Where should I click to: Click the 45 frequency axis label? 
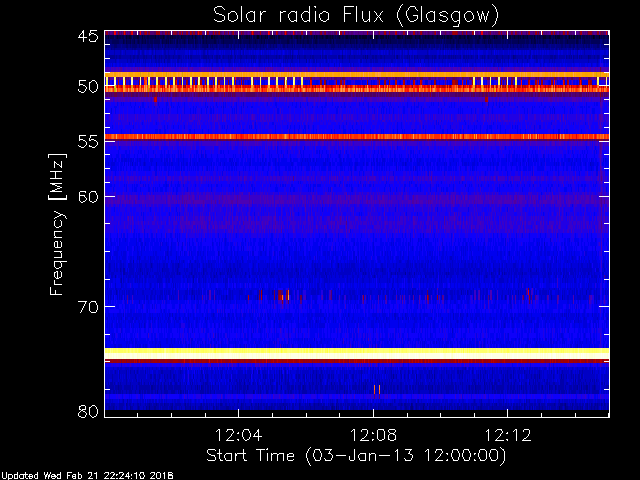click(x=88, y=37)
